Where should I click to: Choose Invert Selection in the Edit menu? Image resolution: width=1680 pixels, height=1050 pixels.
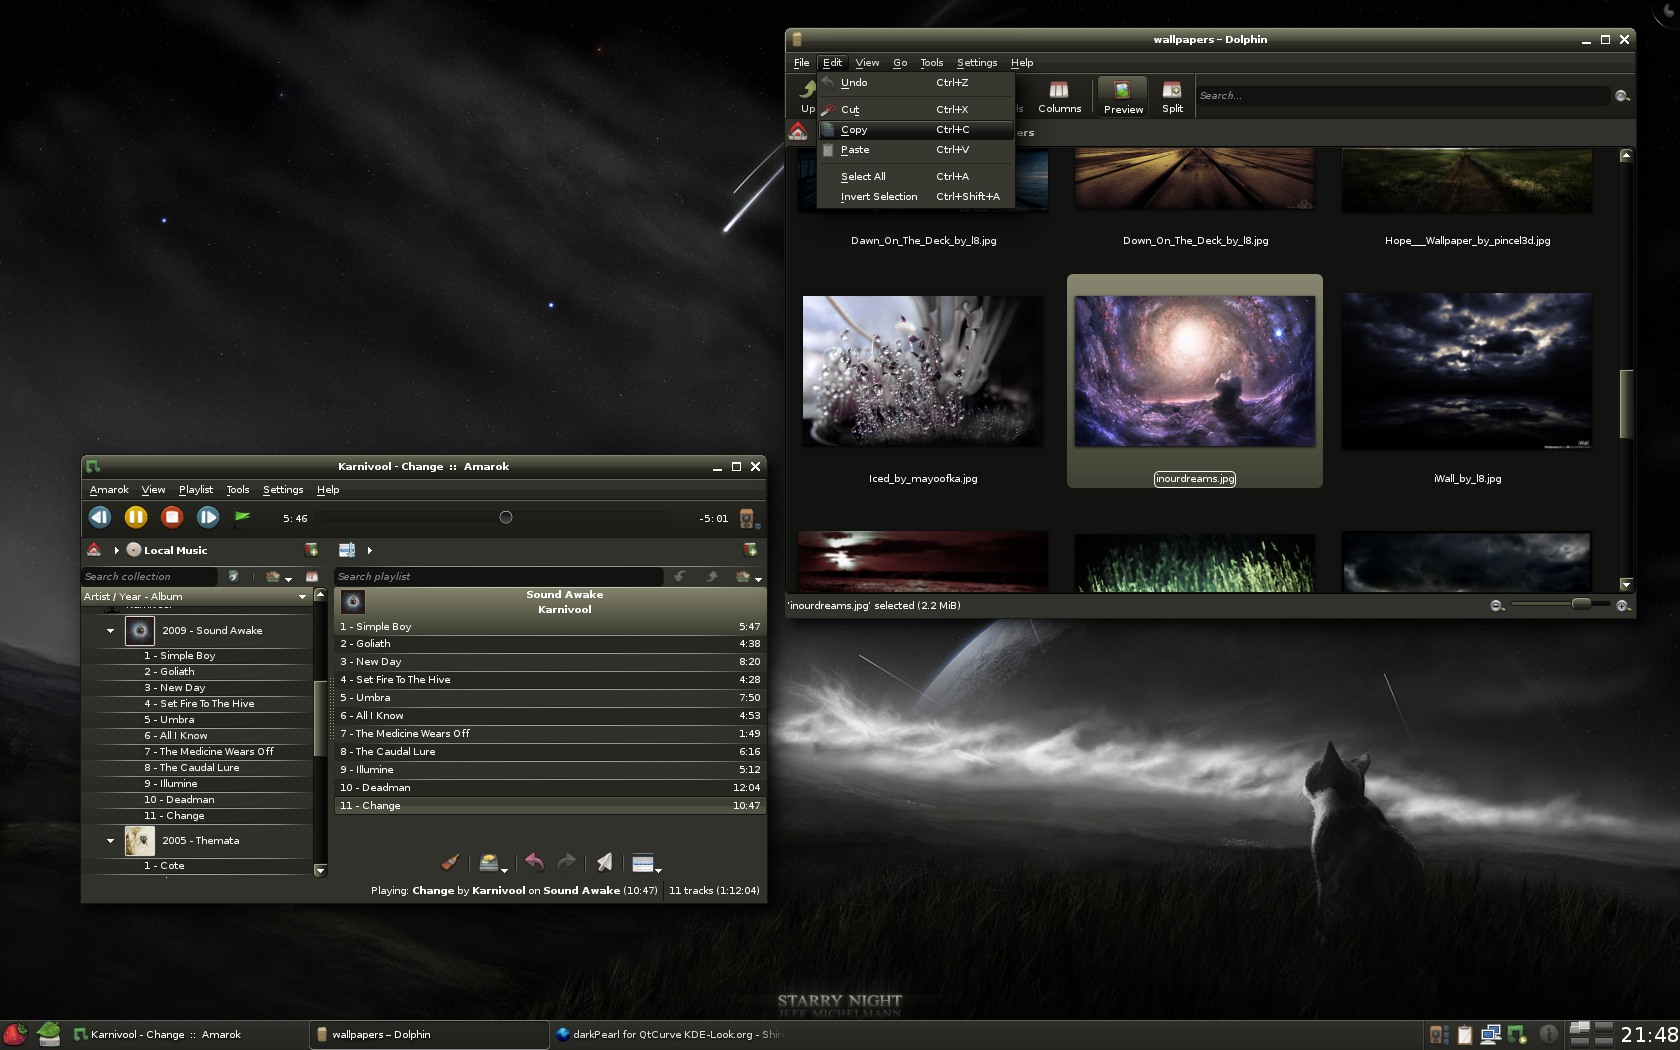point(916,197)
